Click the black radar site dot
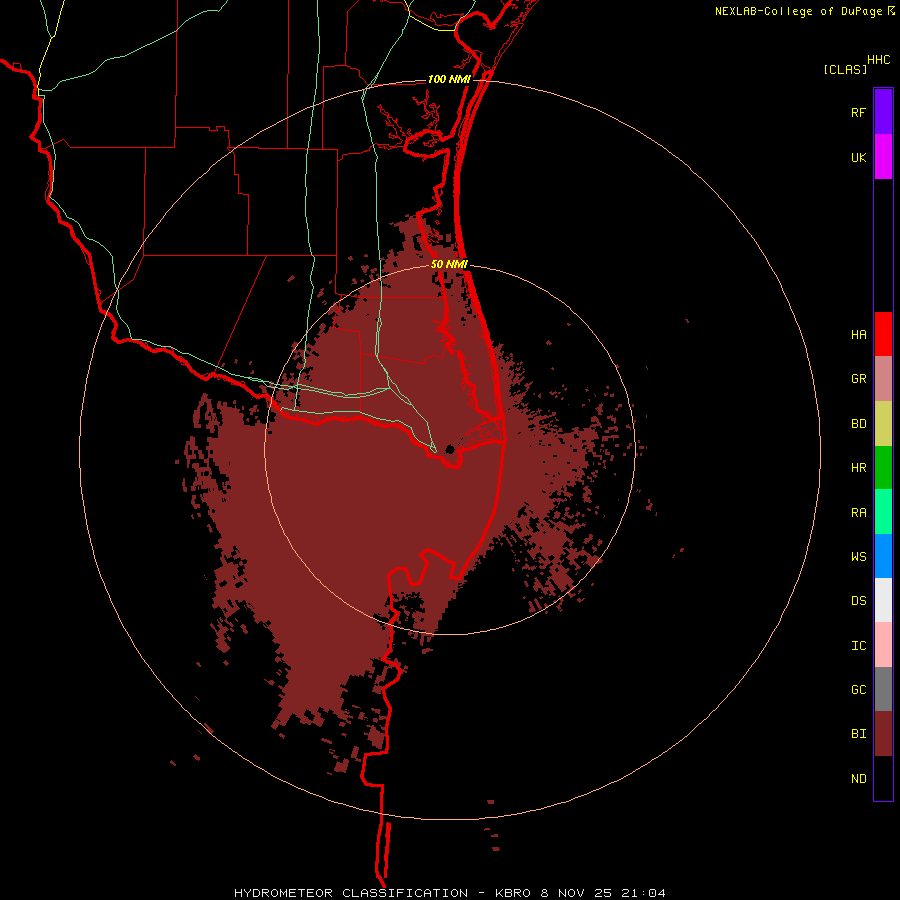This screenshot has width=900, height=900. coord(450,449)
